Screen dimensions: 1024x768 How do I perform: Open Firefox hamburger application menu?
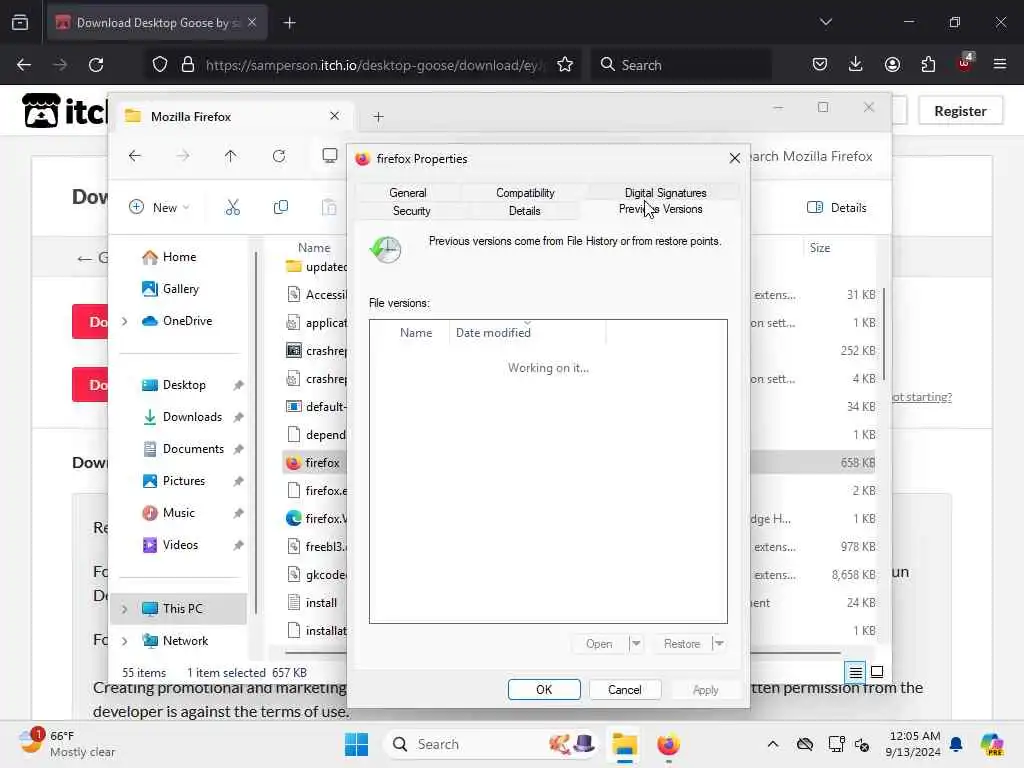pos(1000,65)
